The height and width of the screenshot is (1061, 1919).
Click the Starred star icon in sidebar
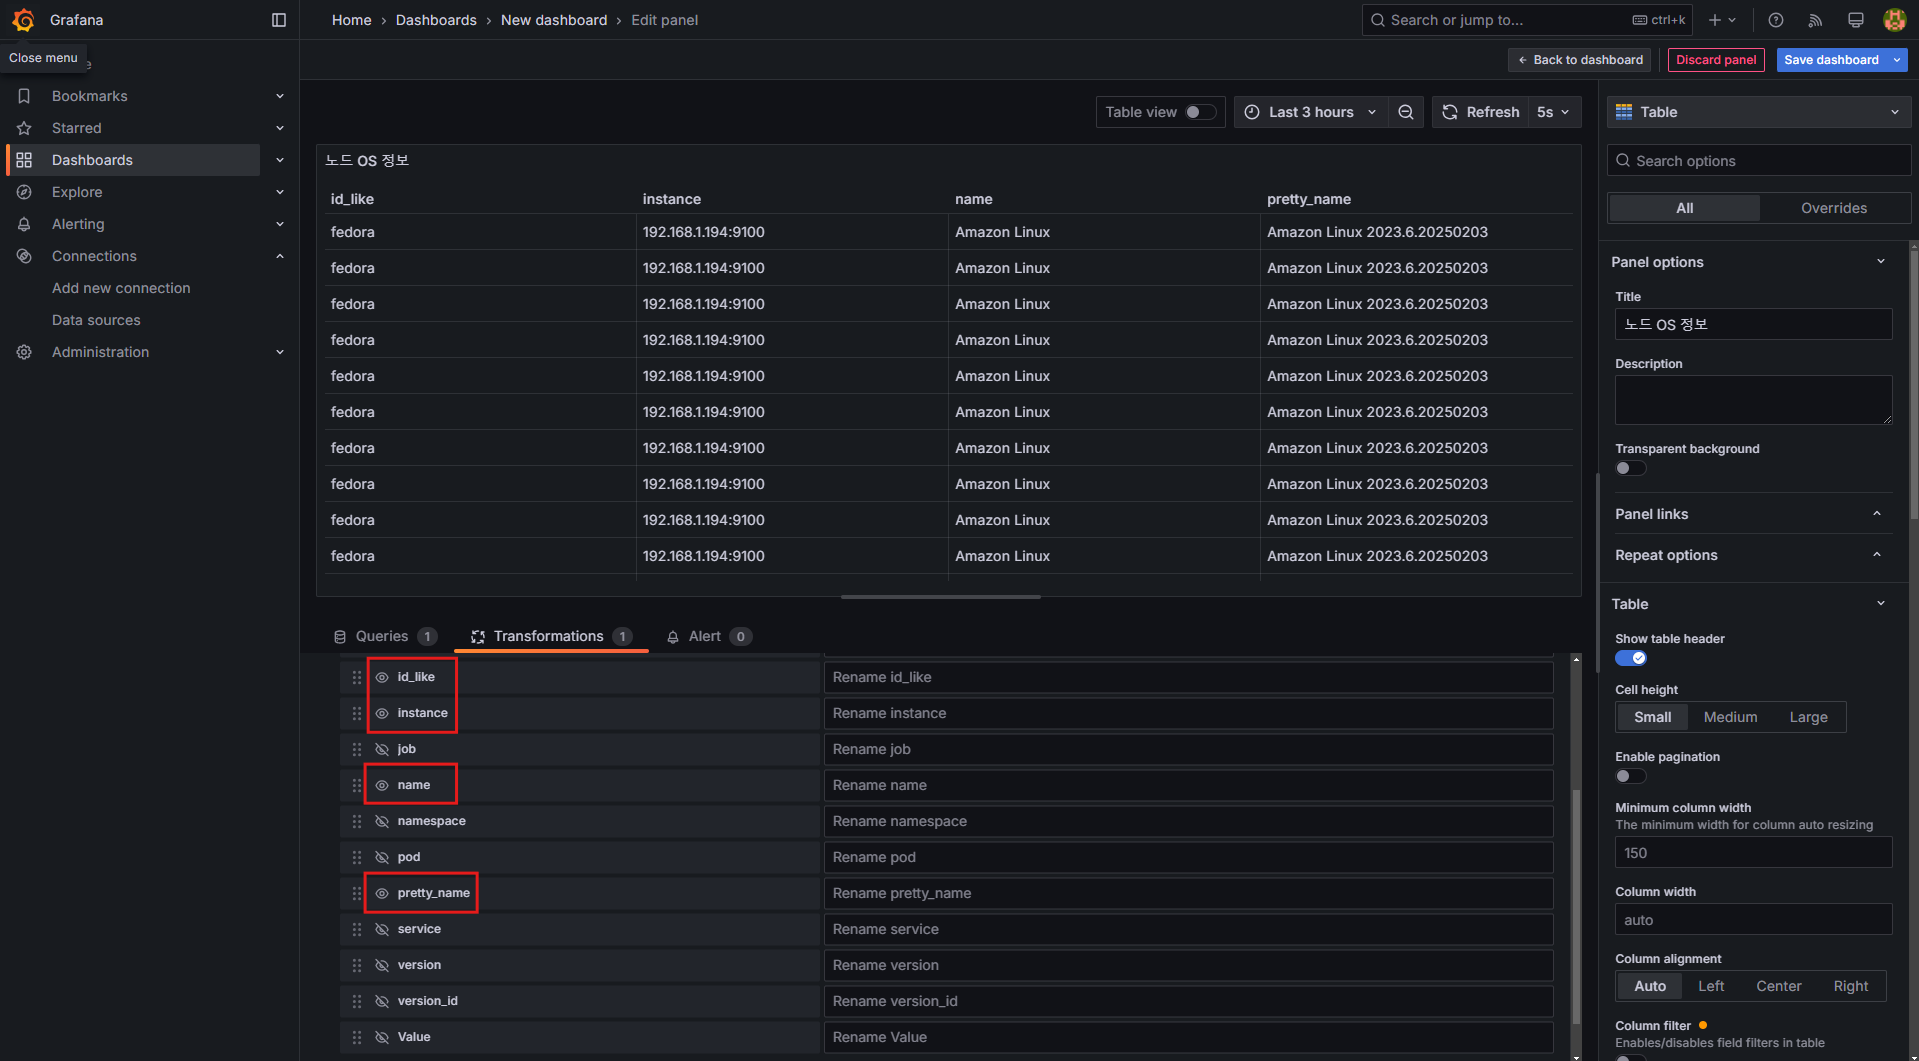click(x=24, y=128)
